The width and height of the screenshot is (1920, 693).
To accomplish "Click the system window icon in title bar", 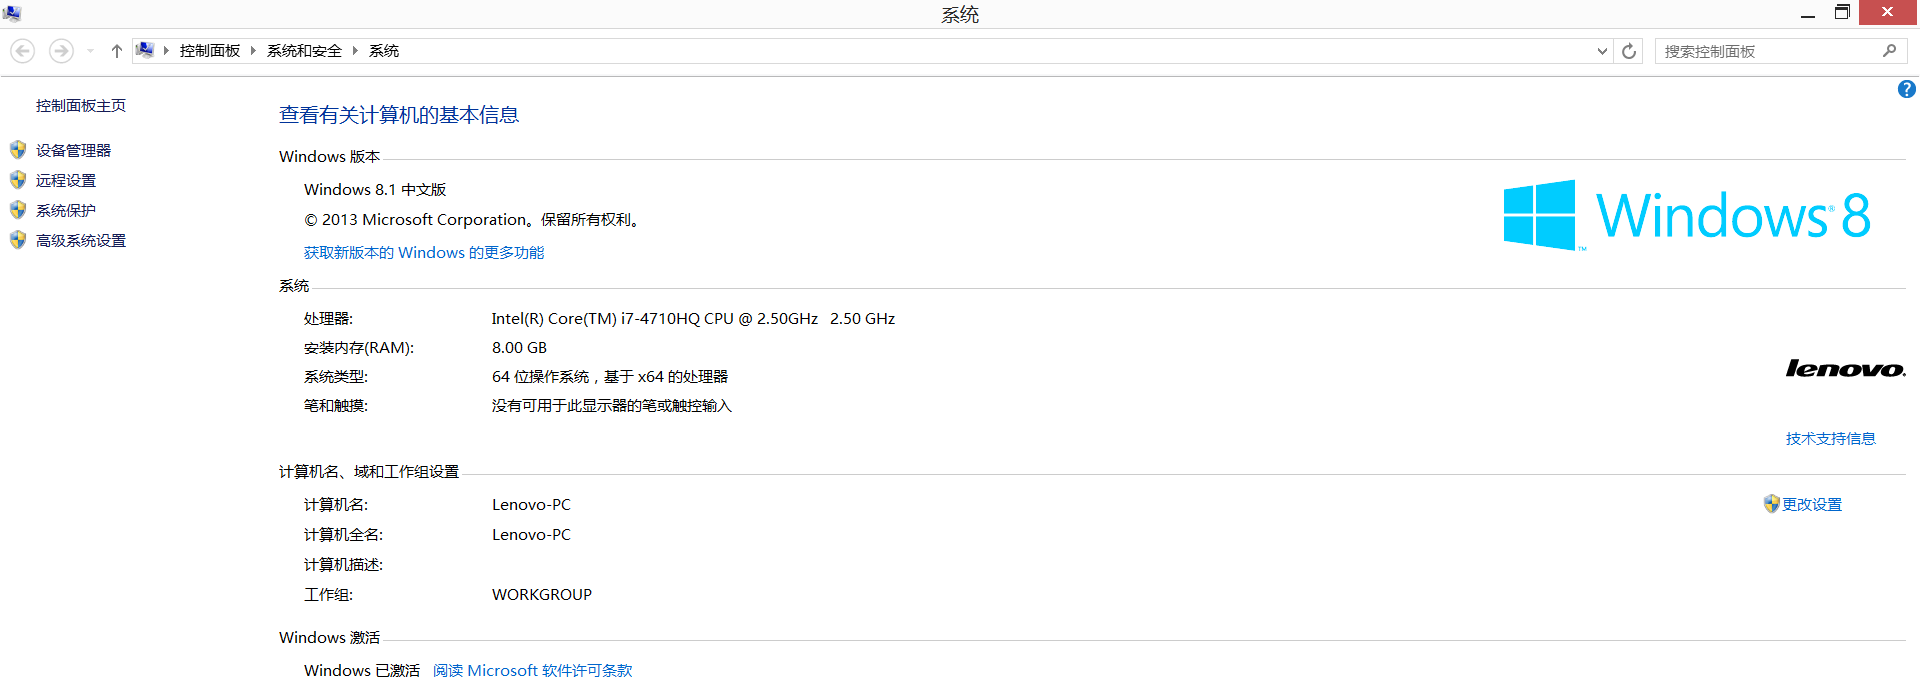I will click(12, 13).
